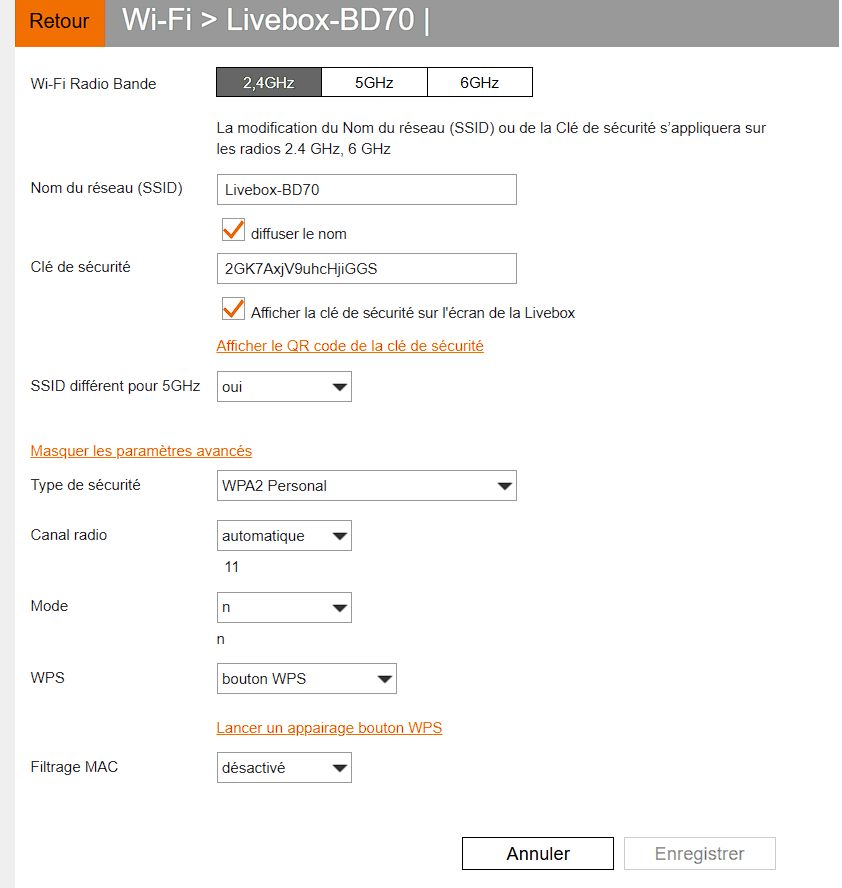Collapse via 'Masquer les paramètres avancés'

(141, 451)
